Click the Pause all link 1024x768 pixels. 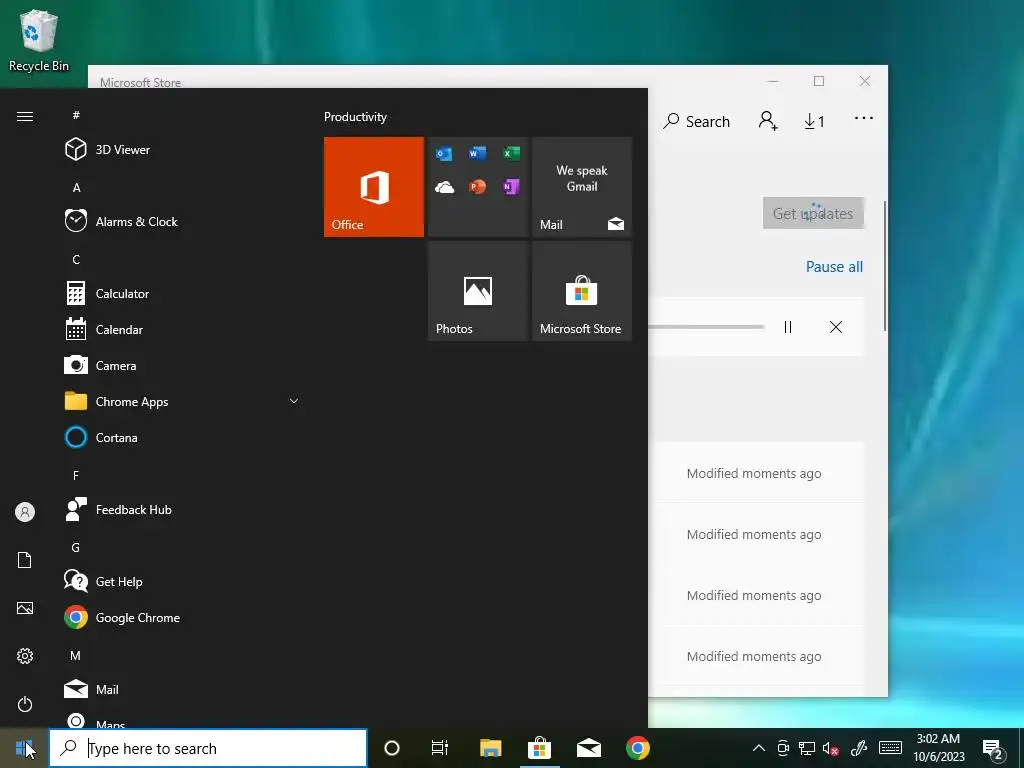coord(834,267)
